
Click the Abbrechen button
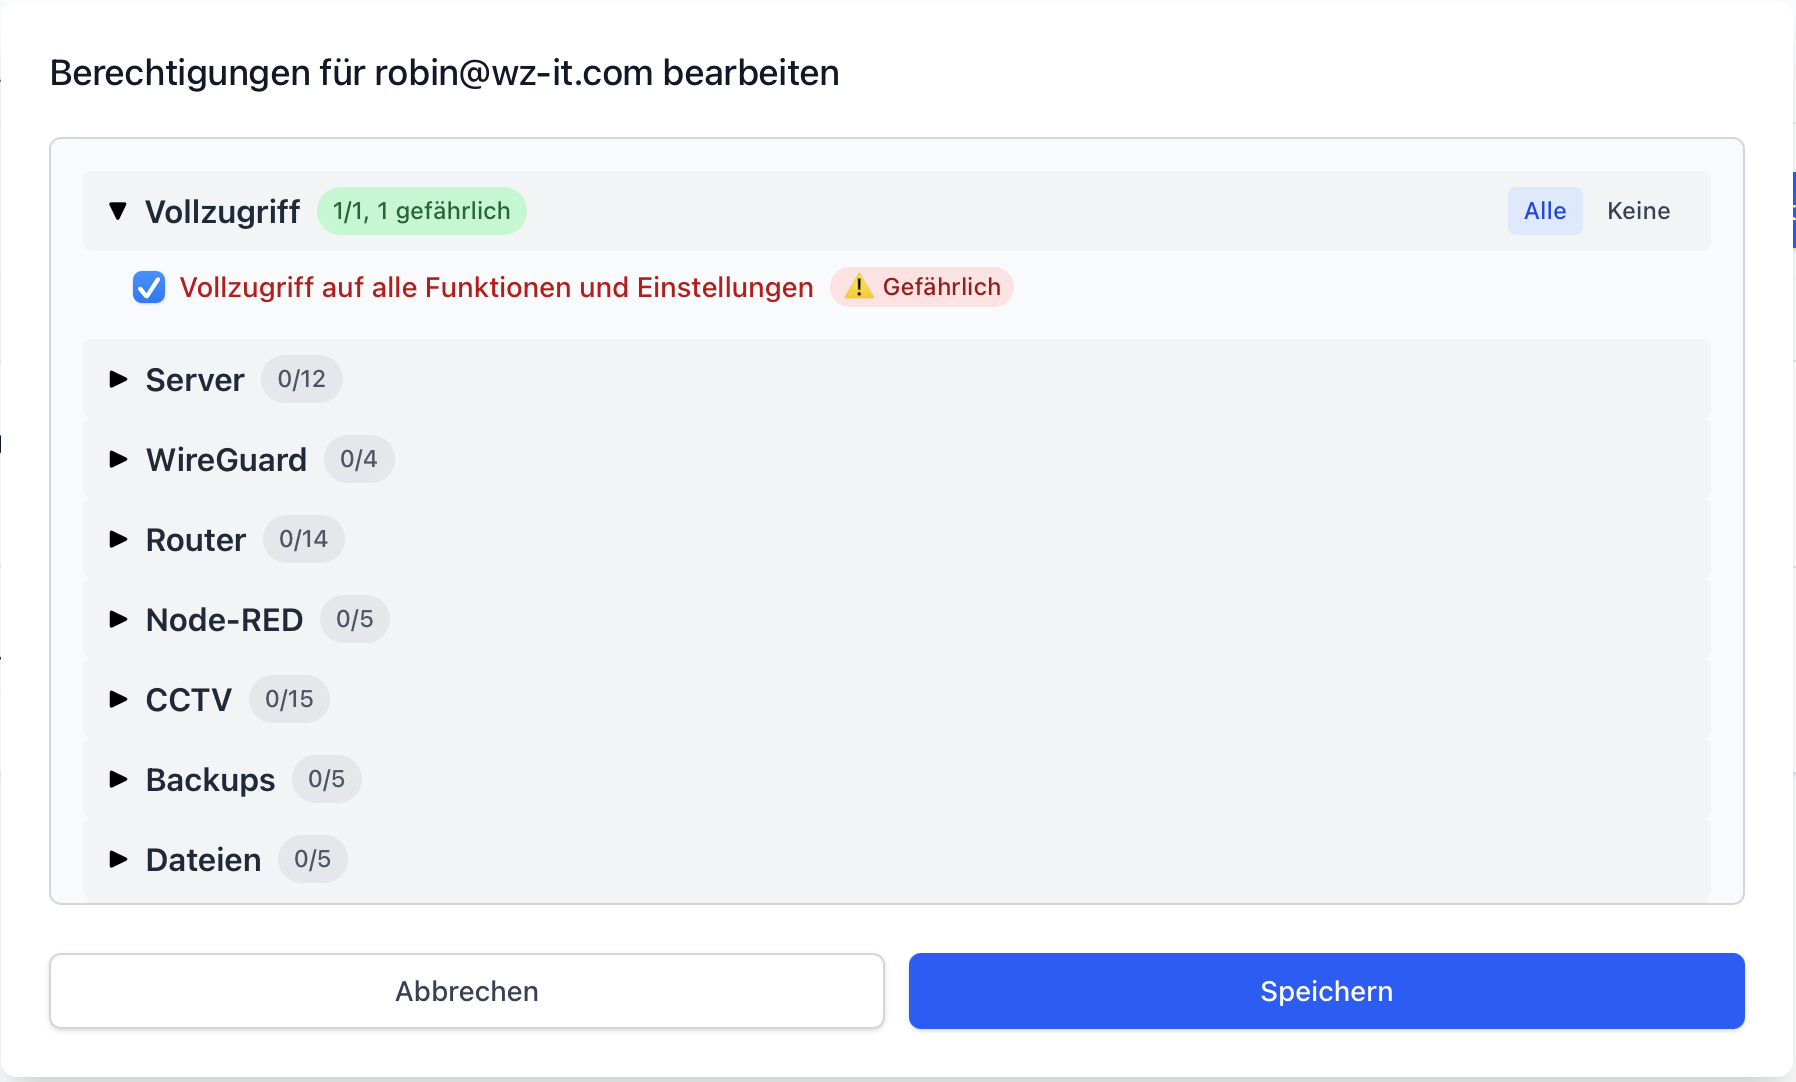coord(467,991)
